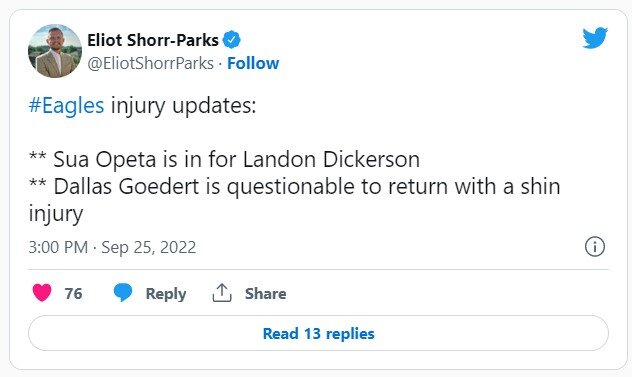Screen dimensions: 632x377
Task: Click the Share text label
Action: tap(266, 294)
